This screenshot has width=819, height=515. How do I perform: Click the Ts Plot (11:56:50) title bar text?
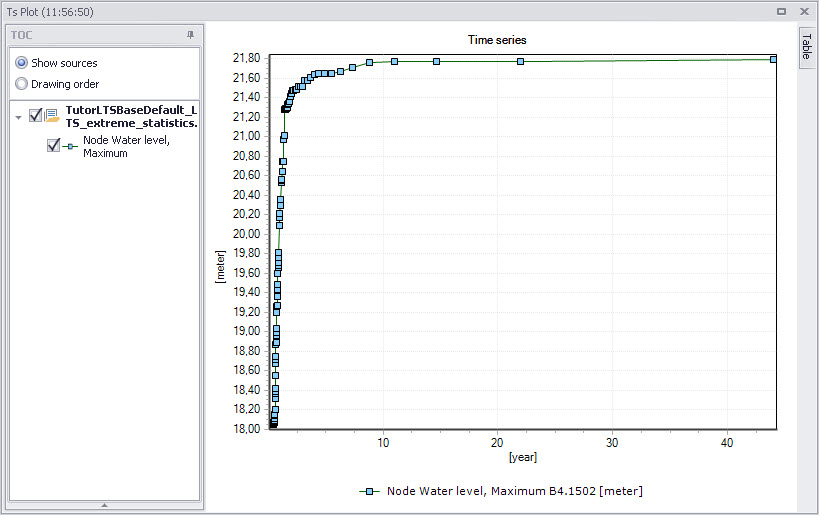tap(50, 11)
